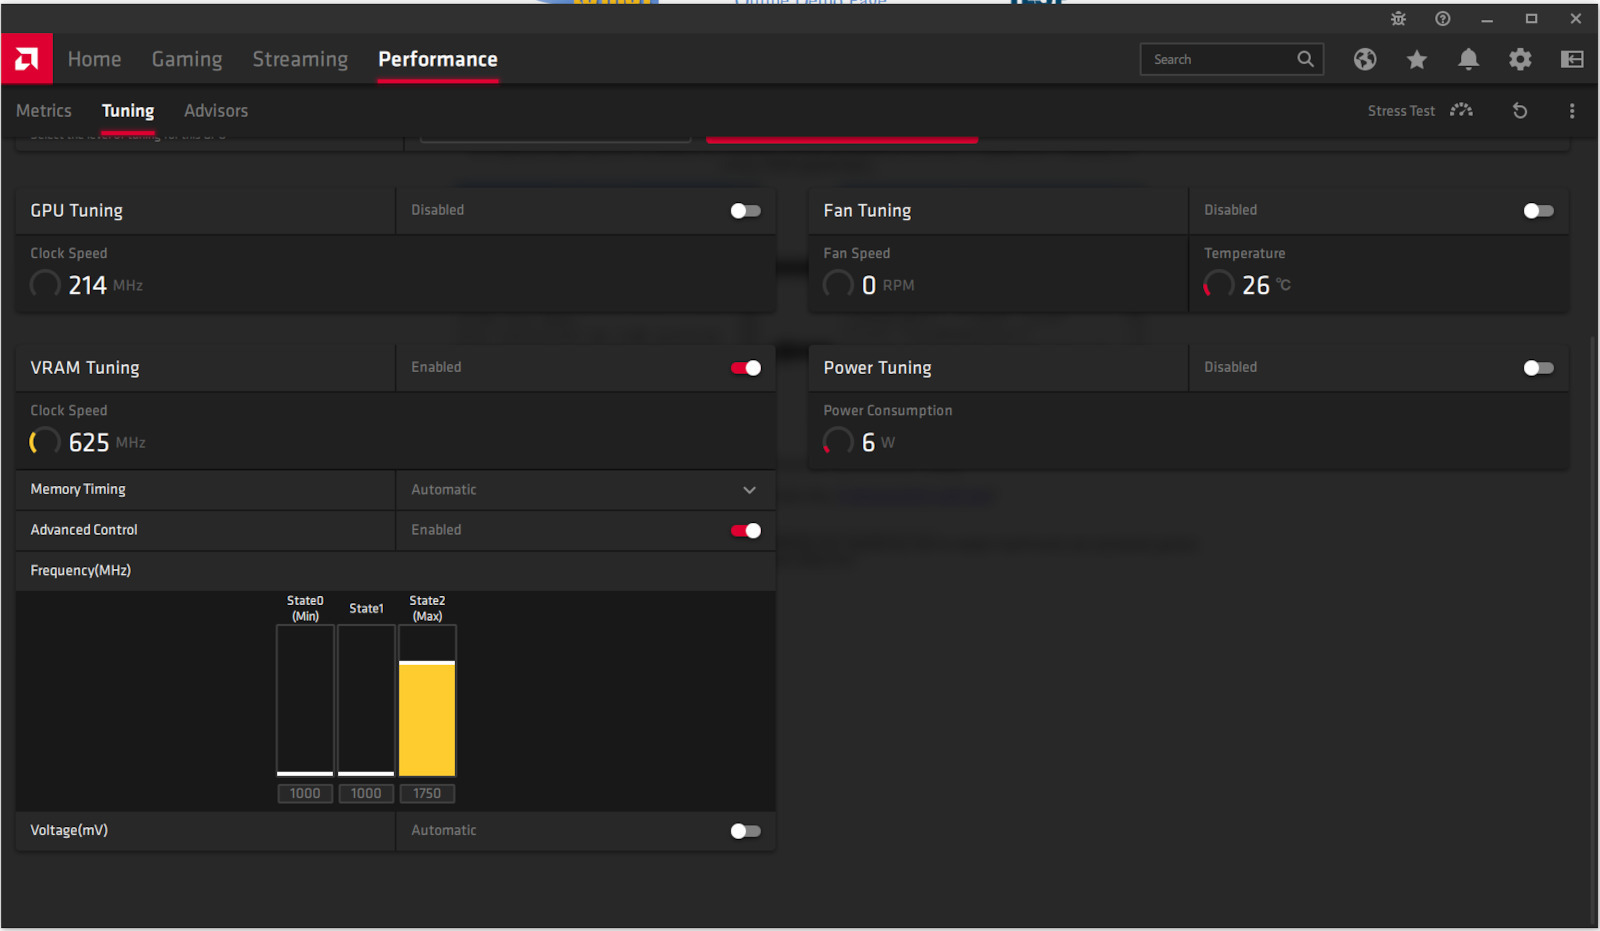The height and width of the screenshot is (931, 1600).
Task: Enable the GPU Tuning toggle
Action: coord(745,211)
